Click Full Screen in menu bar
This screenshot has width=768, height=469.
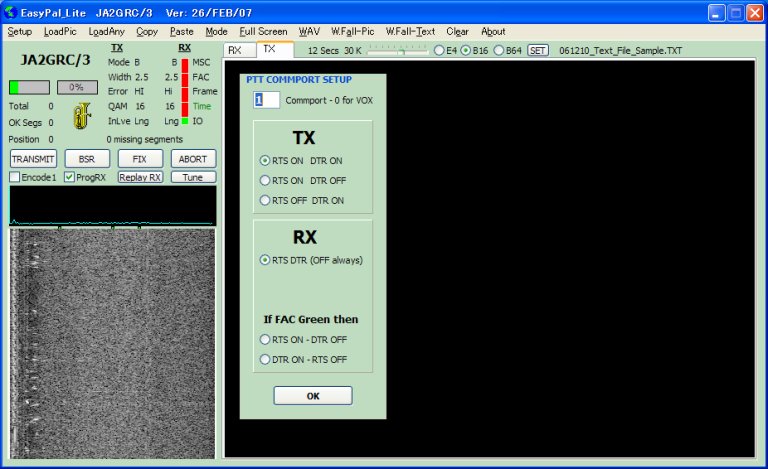pos(263,32)
